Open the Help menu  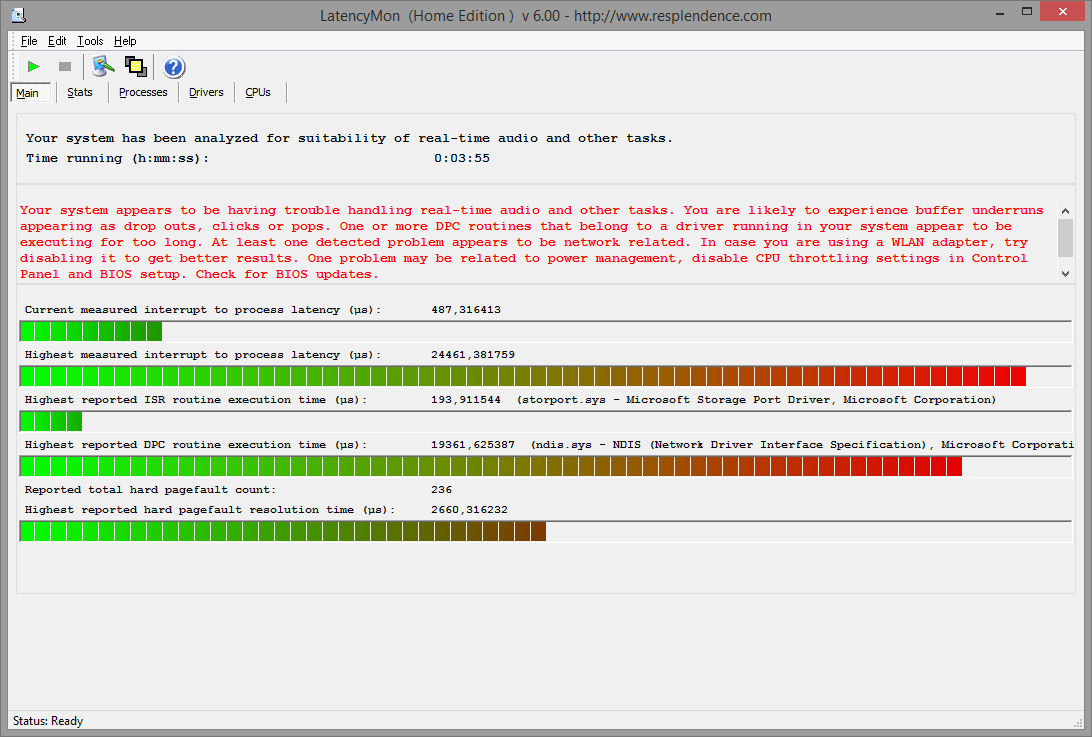click(125, 41)
